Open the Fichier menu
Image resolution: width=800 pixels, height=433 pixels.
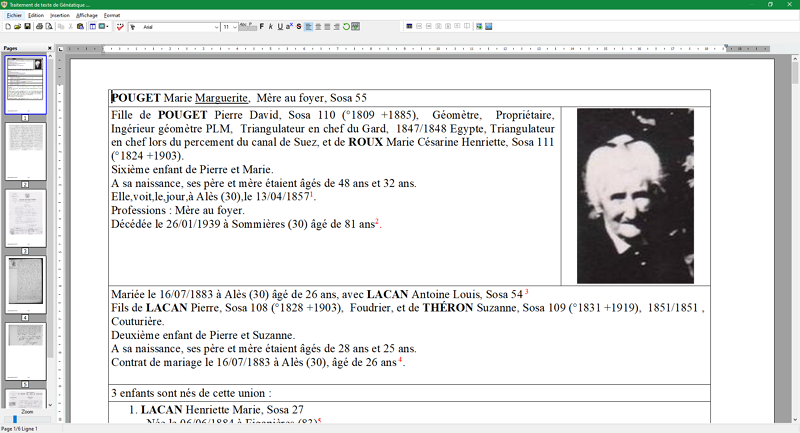(x=14, y=15)
